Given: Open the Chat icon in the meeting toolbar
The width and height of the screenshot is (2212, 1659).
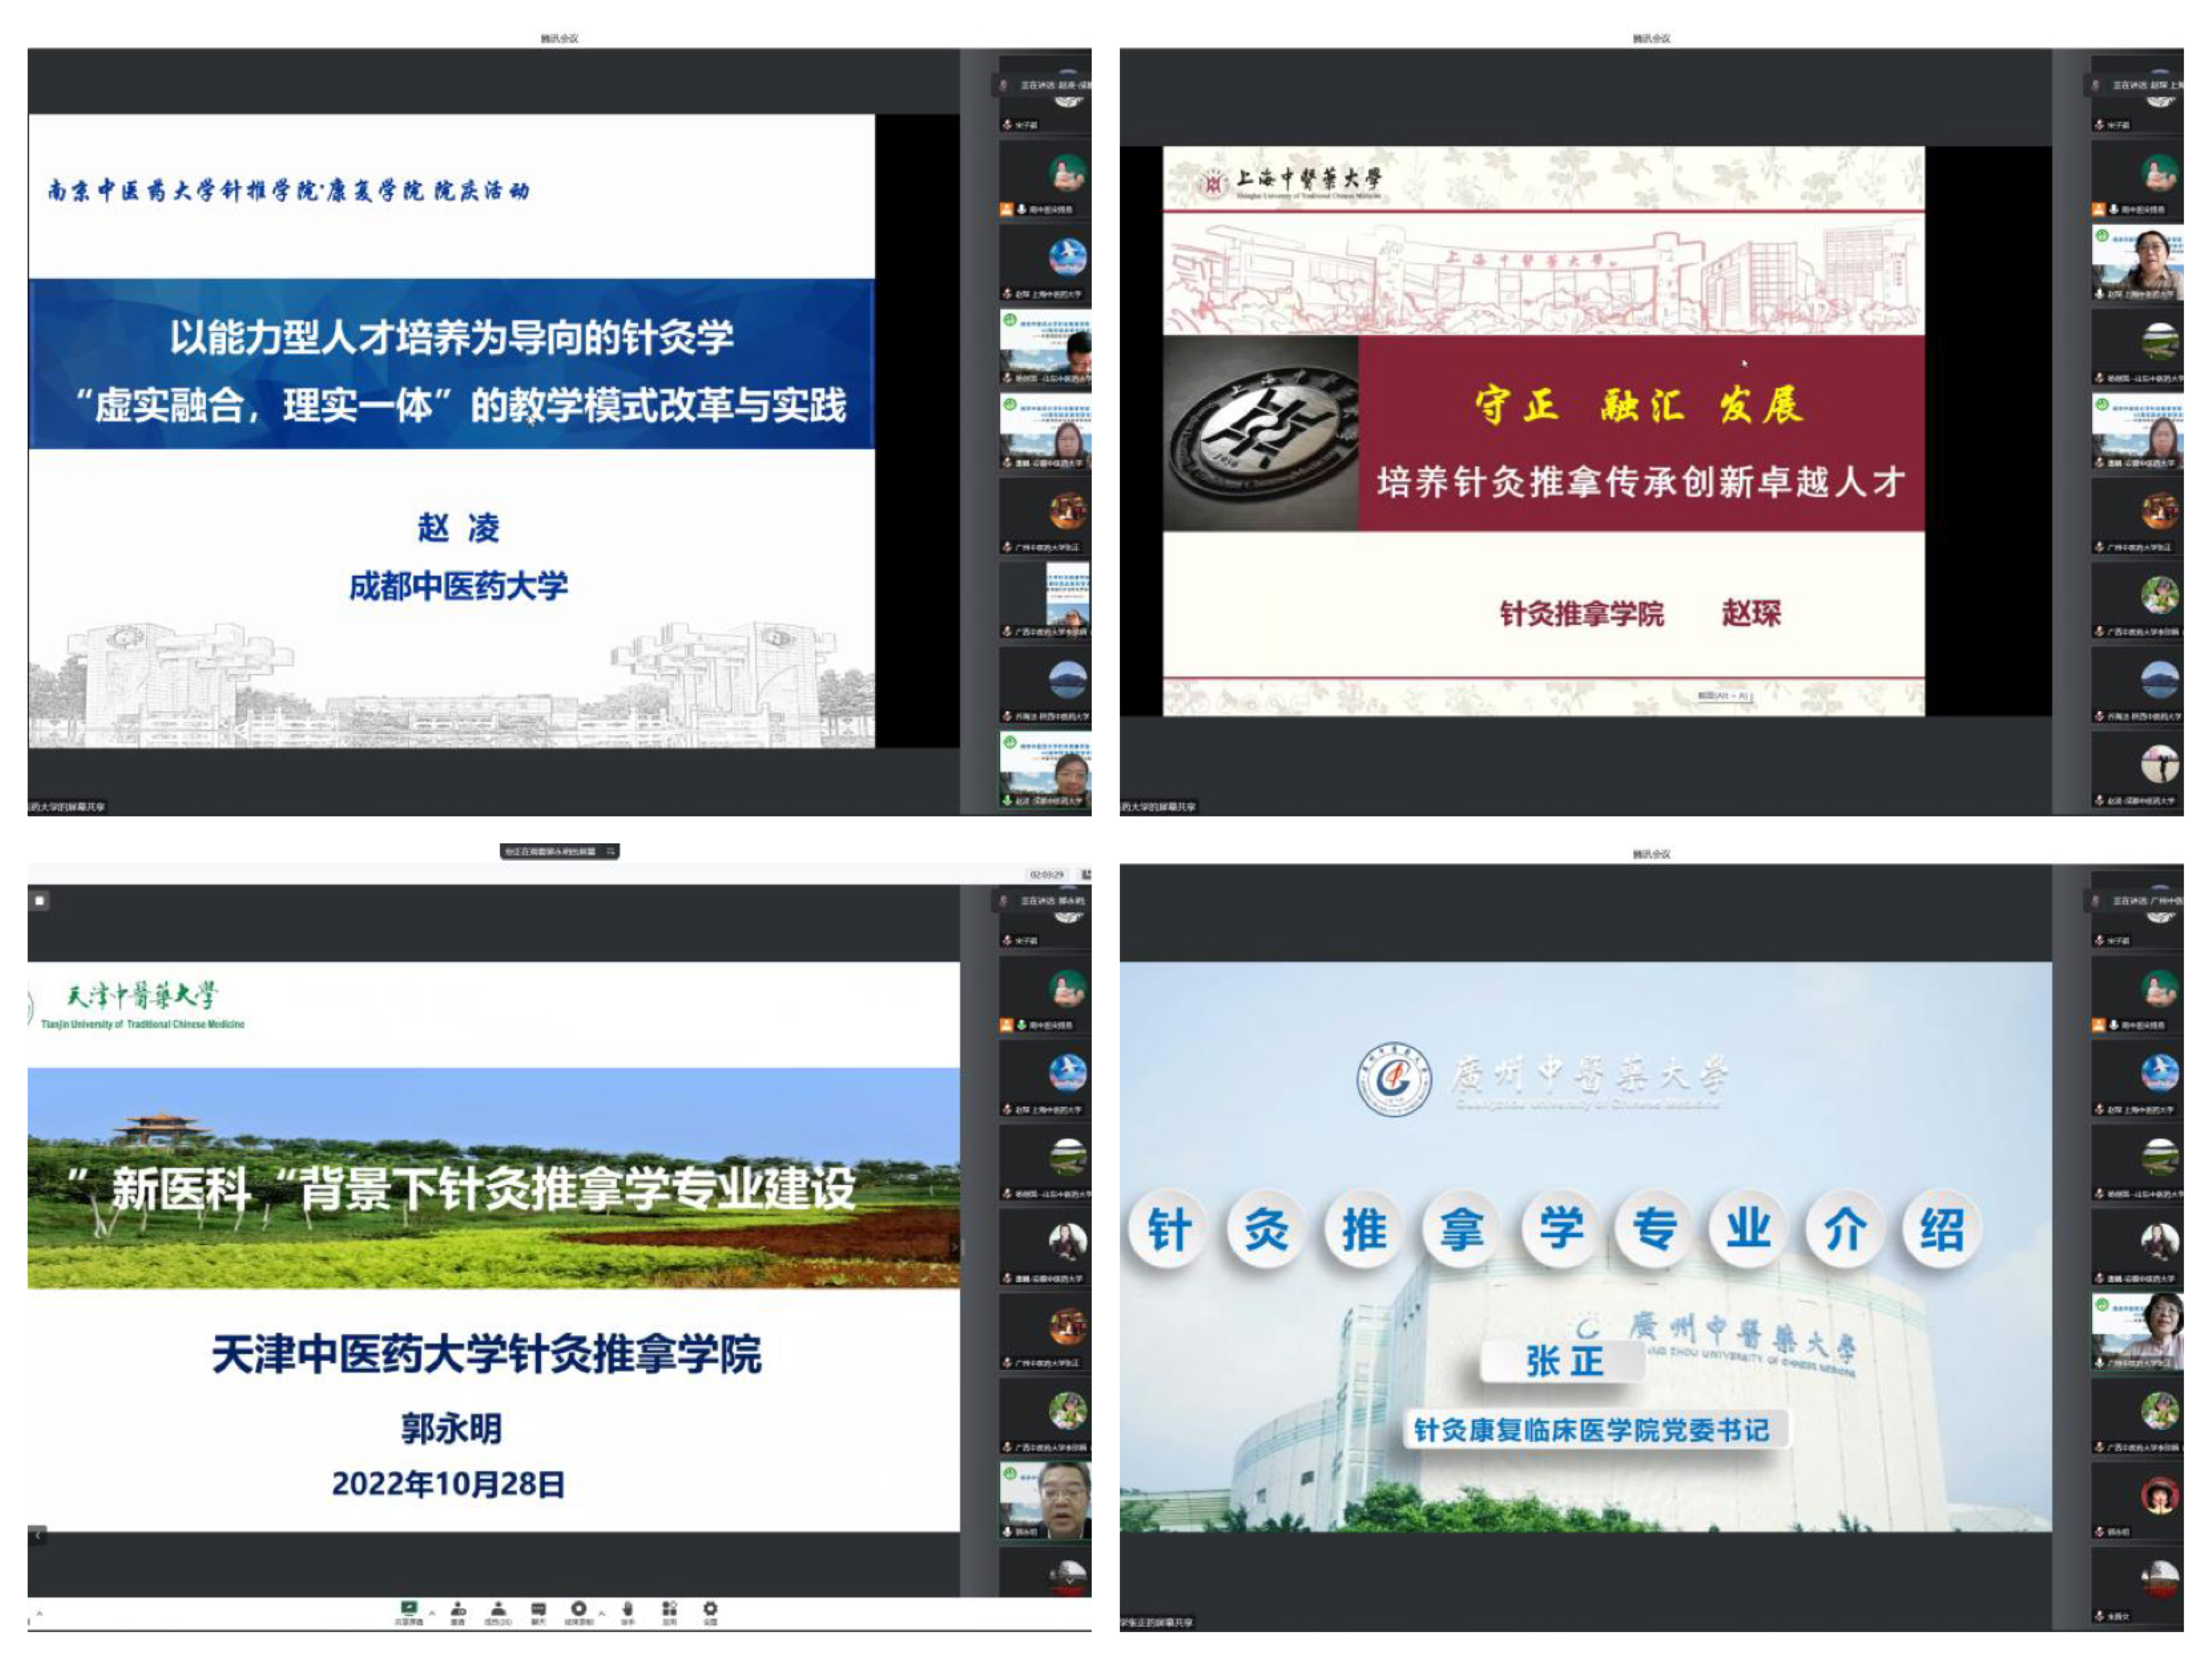Looking at the screenshot, I should click(x=539, y=1609).
